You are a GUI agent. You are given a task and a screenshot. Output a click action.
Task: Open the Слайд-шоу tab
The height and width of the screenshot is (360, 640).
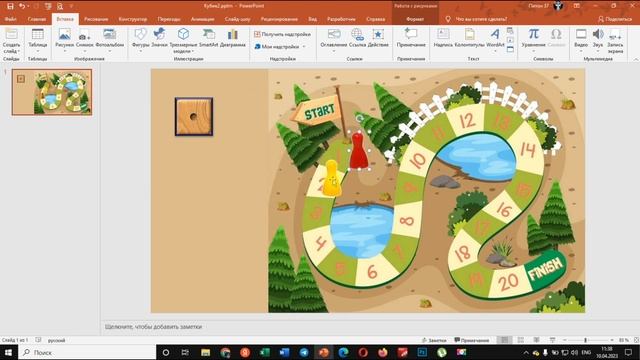click(237, 19)
